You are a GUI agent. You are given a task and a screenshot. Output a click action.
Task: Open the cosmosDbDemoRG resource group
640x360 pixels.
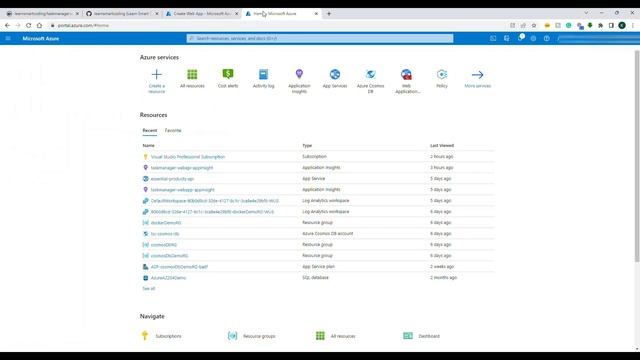[x=169, y=256]
